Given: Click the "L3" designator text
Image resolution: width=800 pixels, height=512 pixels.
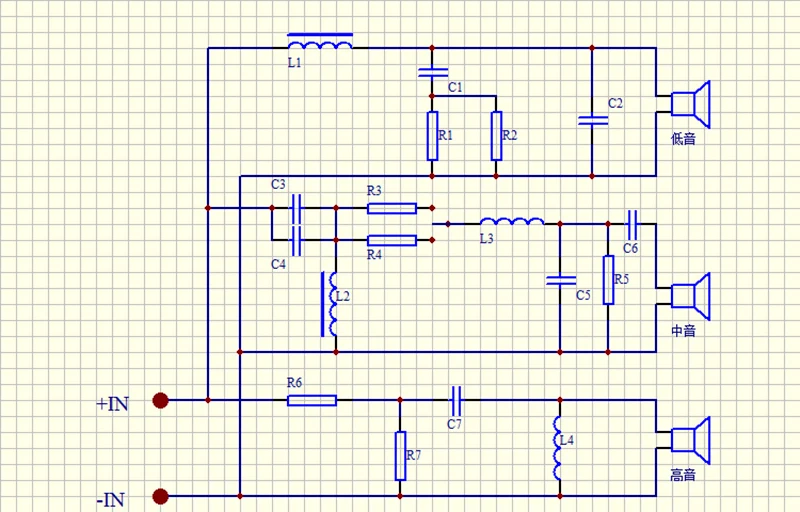Looking at the screenshot, I should (487, 239).
